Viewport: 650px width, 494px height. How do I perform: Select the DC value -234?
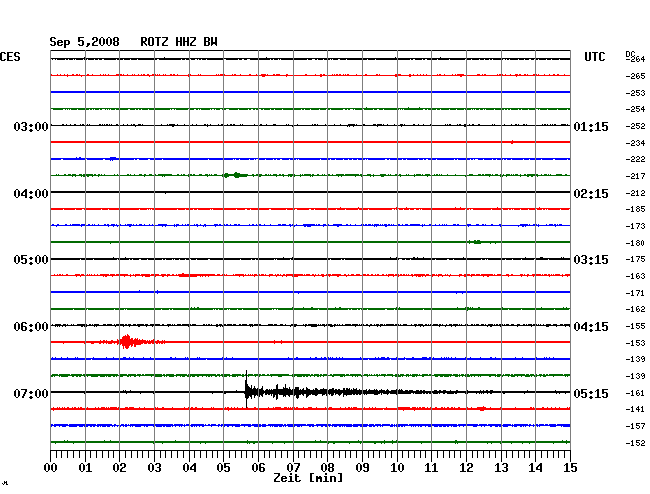(635, 143)
